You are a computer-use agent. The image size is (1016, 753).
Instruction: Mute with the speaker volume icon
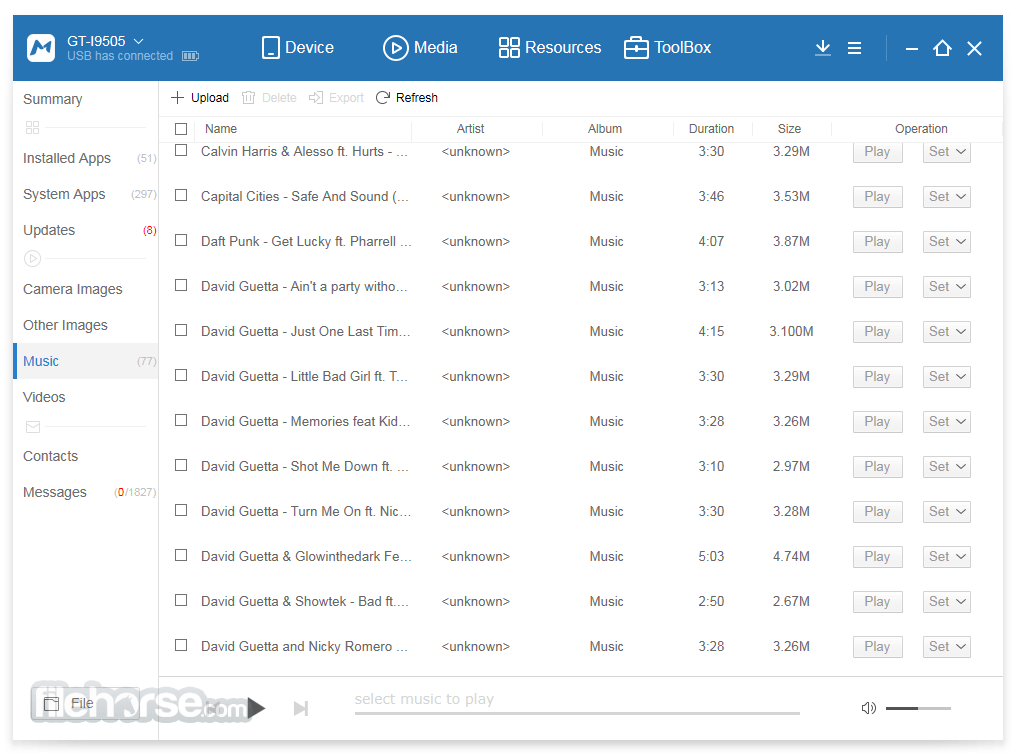(869, 708)
